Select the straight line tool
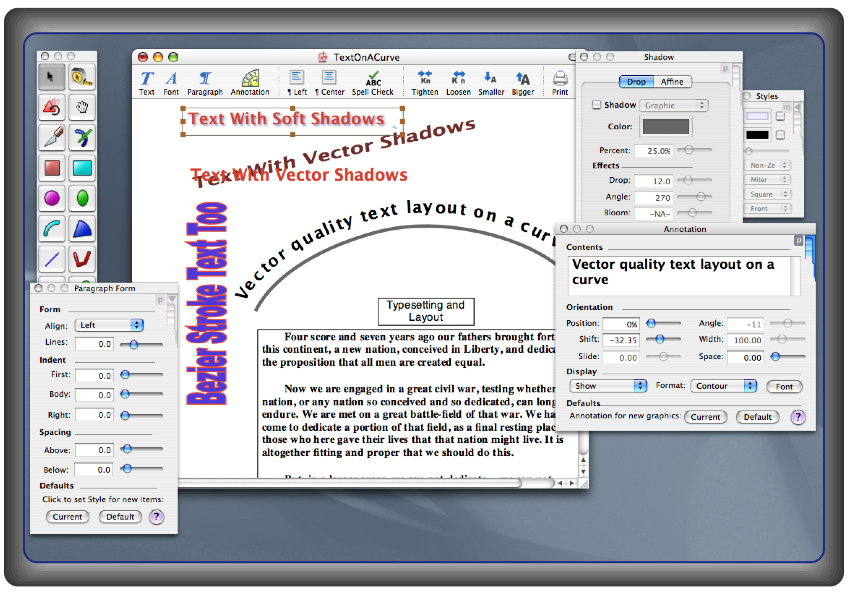 point(52,259)
